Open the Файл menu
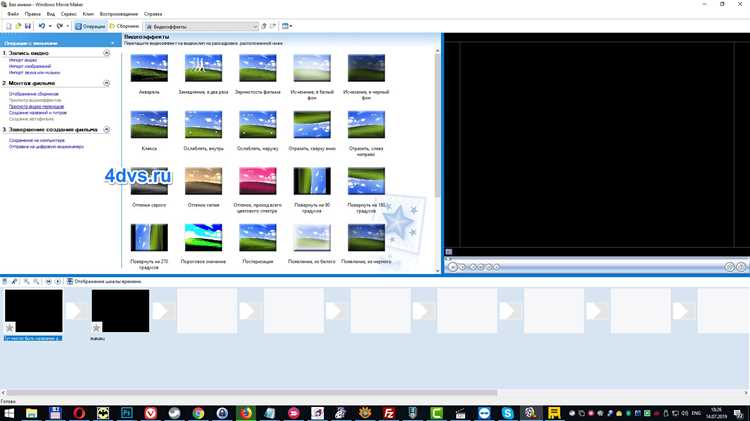The image size is (750, 421). [13, 14]
